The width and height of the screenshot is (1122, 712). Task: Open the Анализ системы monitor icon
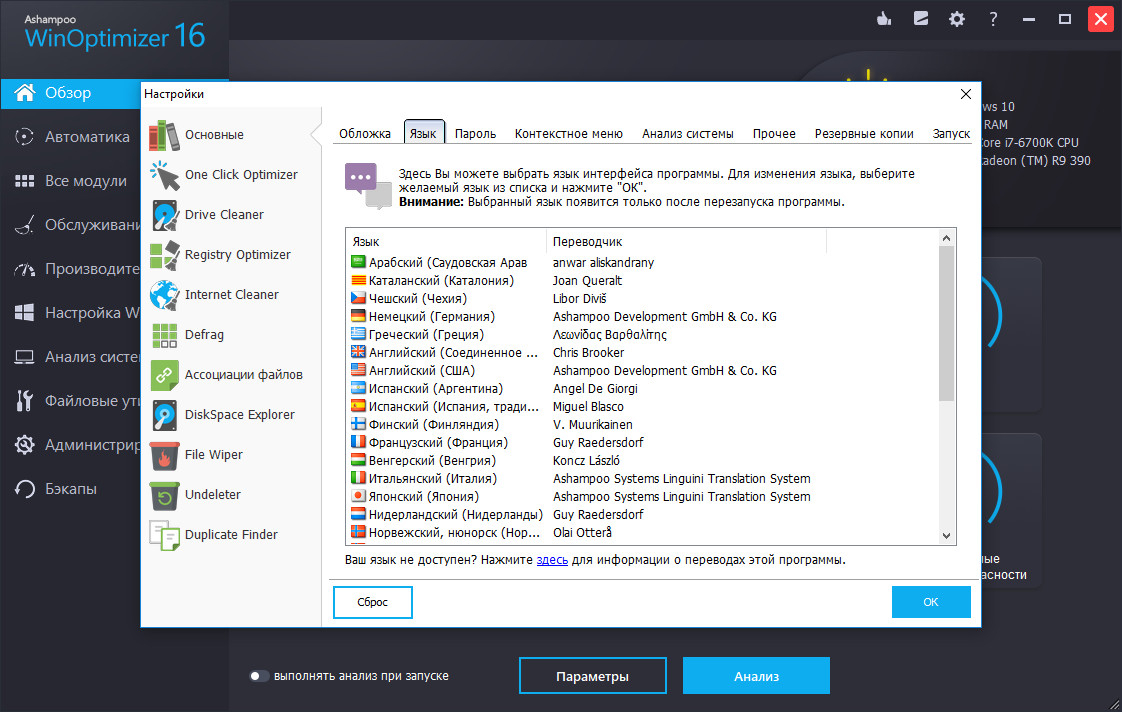click(24, 357)
